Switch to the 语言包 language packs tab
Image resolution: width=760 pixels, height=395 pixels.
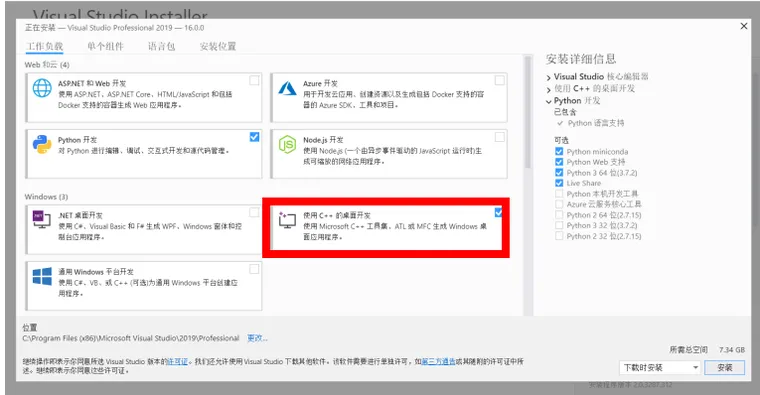(161, 47)
